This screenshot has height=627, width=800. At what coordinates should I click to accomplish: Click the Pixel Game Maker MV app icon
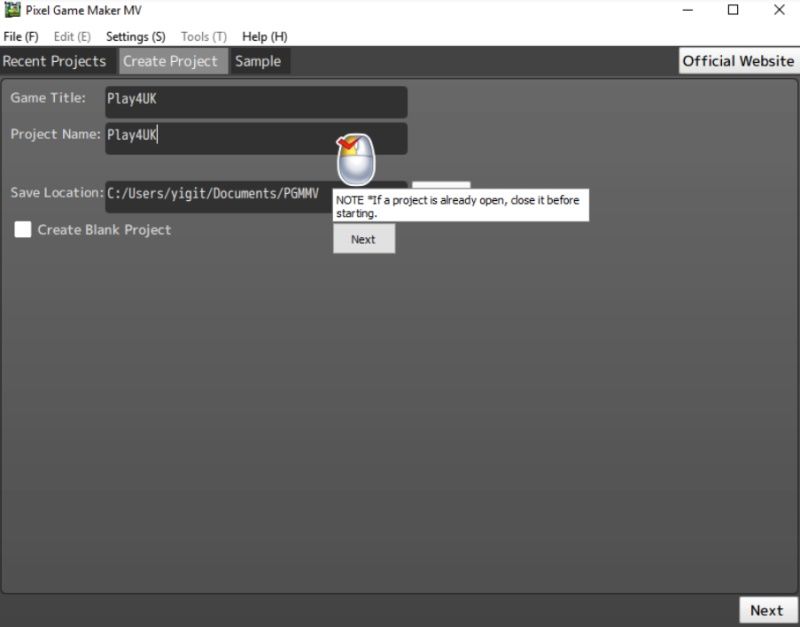click(x=12, y=10)
